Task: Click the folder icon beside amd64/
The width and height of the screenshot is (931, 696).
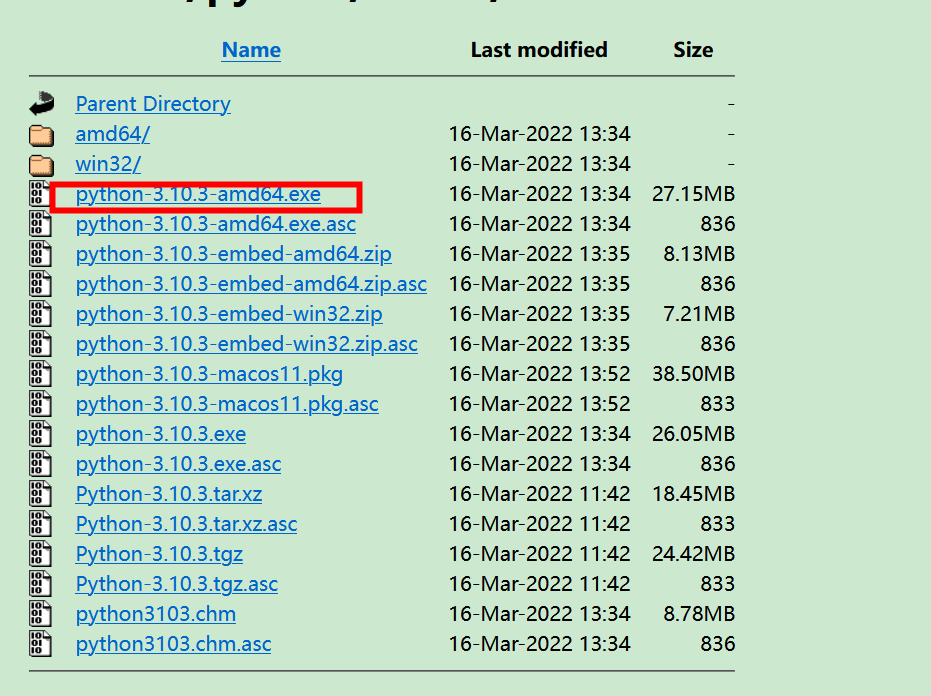Action: 42,135
